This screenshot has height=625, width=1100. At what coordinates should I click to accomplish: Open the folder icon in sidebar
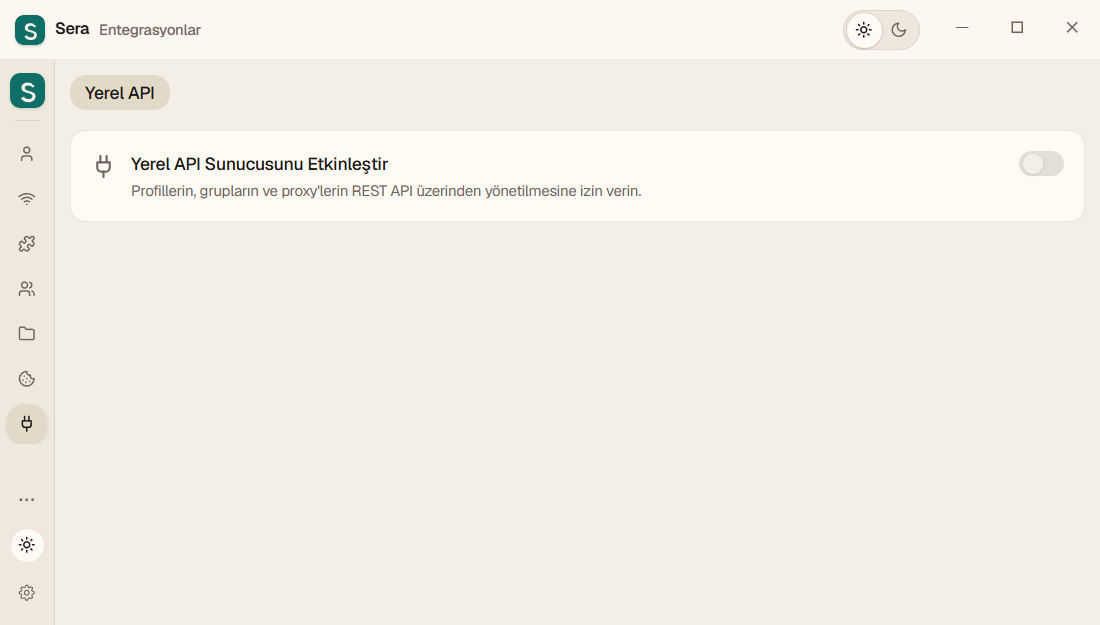[x=27, y=333]
